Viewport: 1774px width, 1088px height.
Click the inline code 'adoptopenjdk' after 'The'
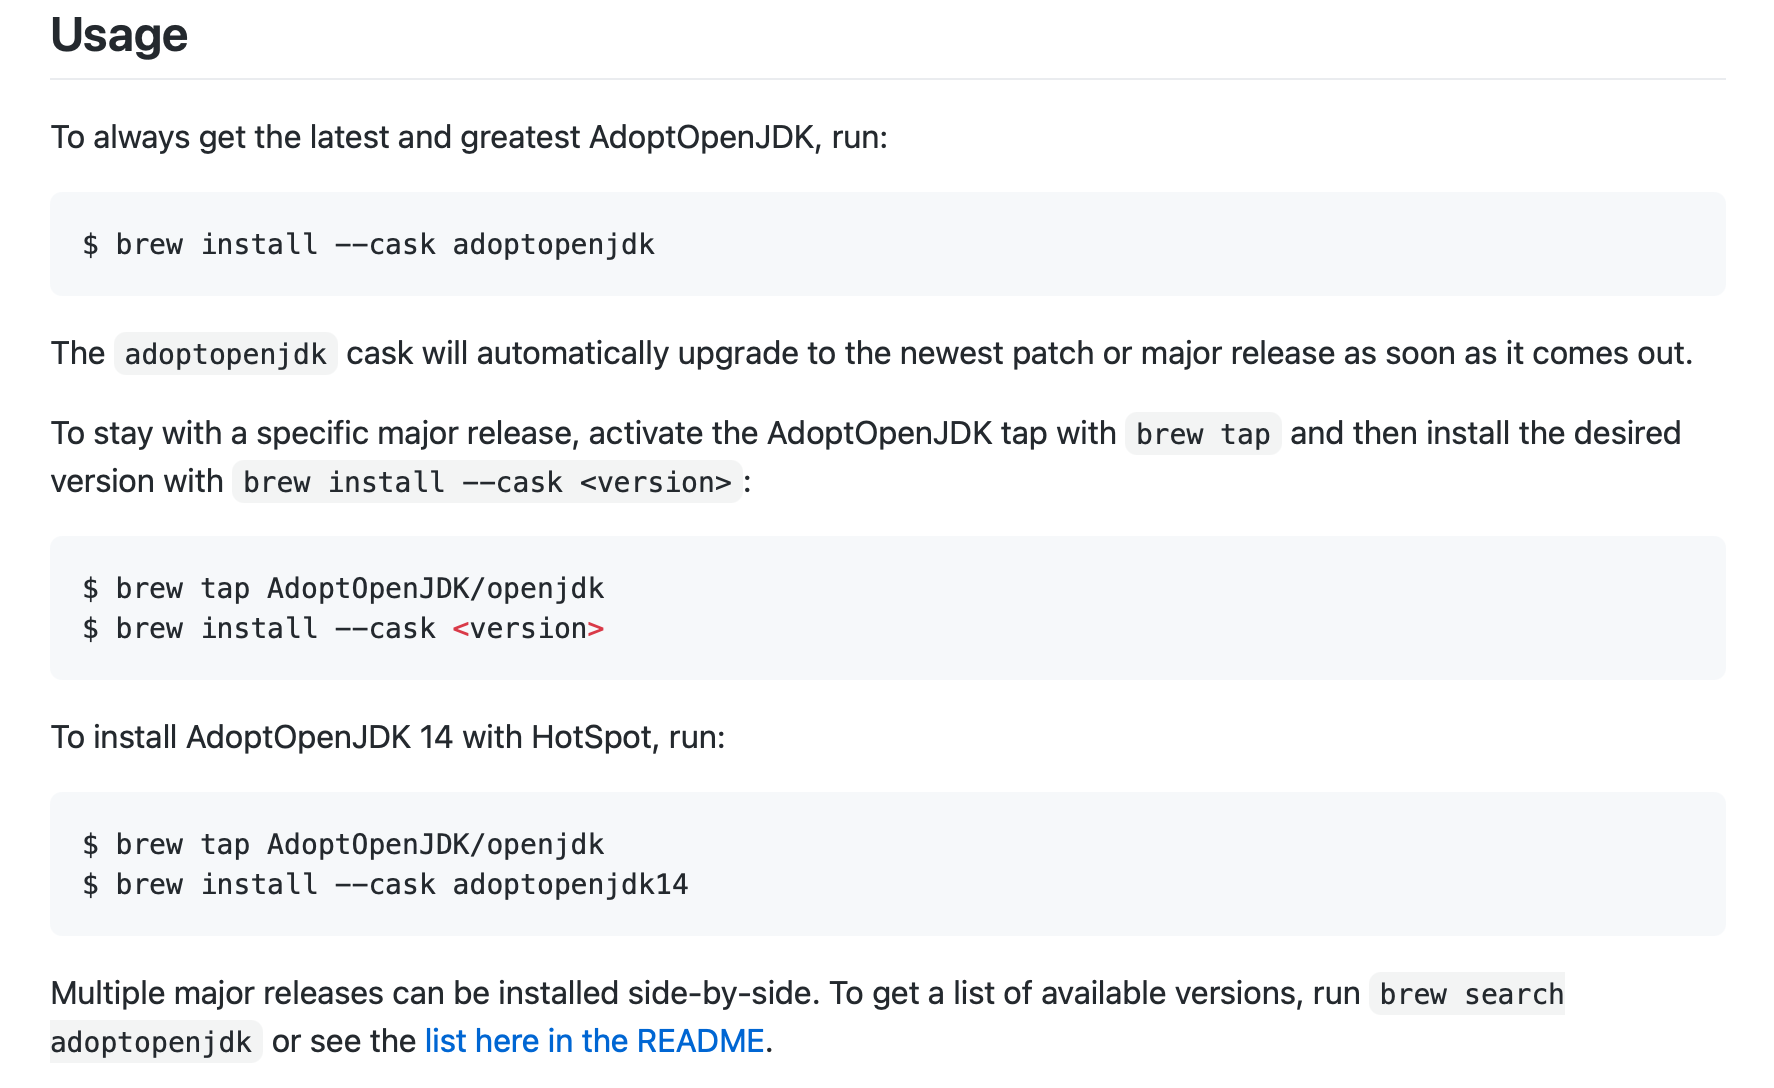tap(226, 354)
